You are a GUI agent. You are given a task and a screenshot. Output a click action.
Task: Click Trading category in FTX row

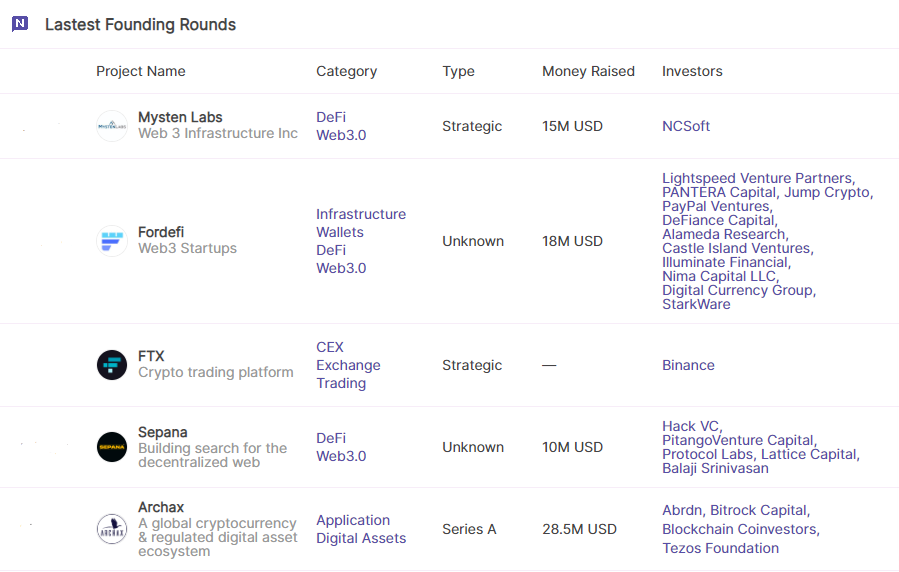click(341, 383)
